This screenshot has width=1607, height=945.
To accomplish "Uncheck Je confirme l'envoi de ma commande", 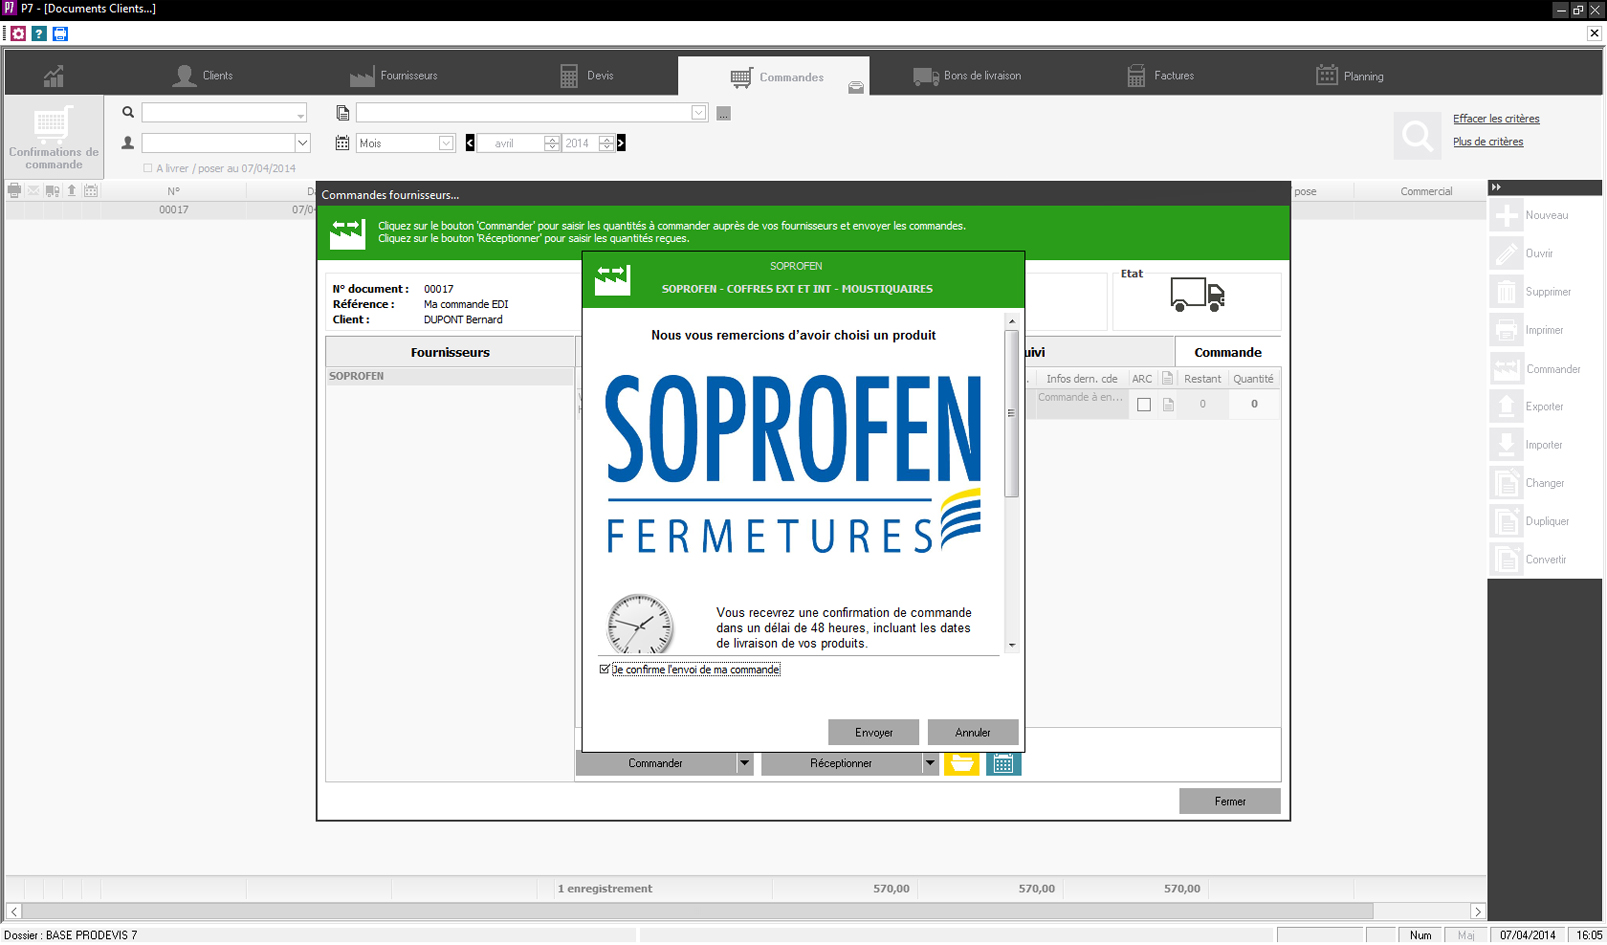I will coord(604,670).
